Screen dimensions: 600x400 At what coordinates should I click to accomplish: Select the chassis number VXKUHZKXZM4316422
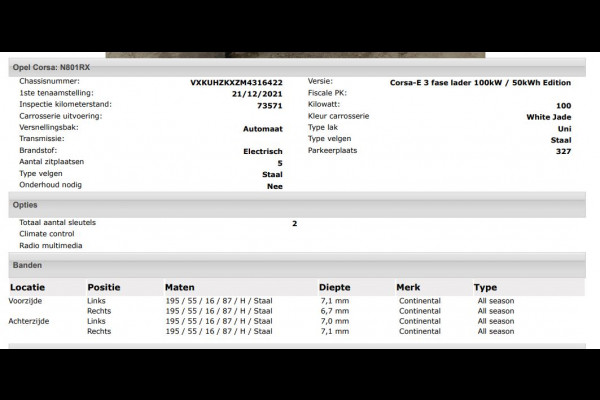click(236, 83)
